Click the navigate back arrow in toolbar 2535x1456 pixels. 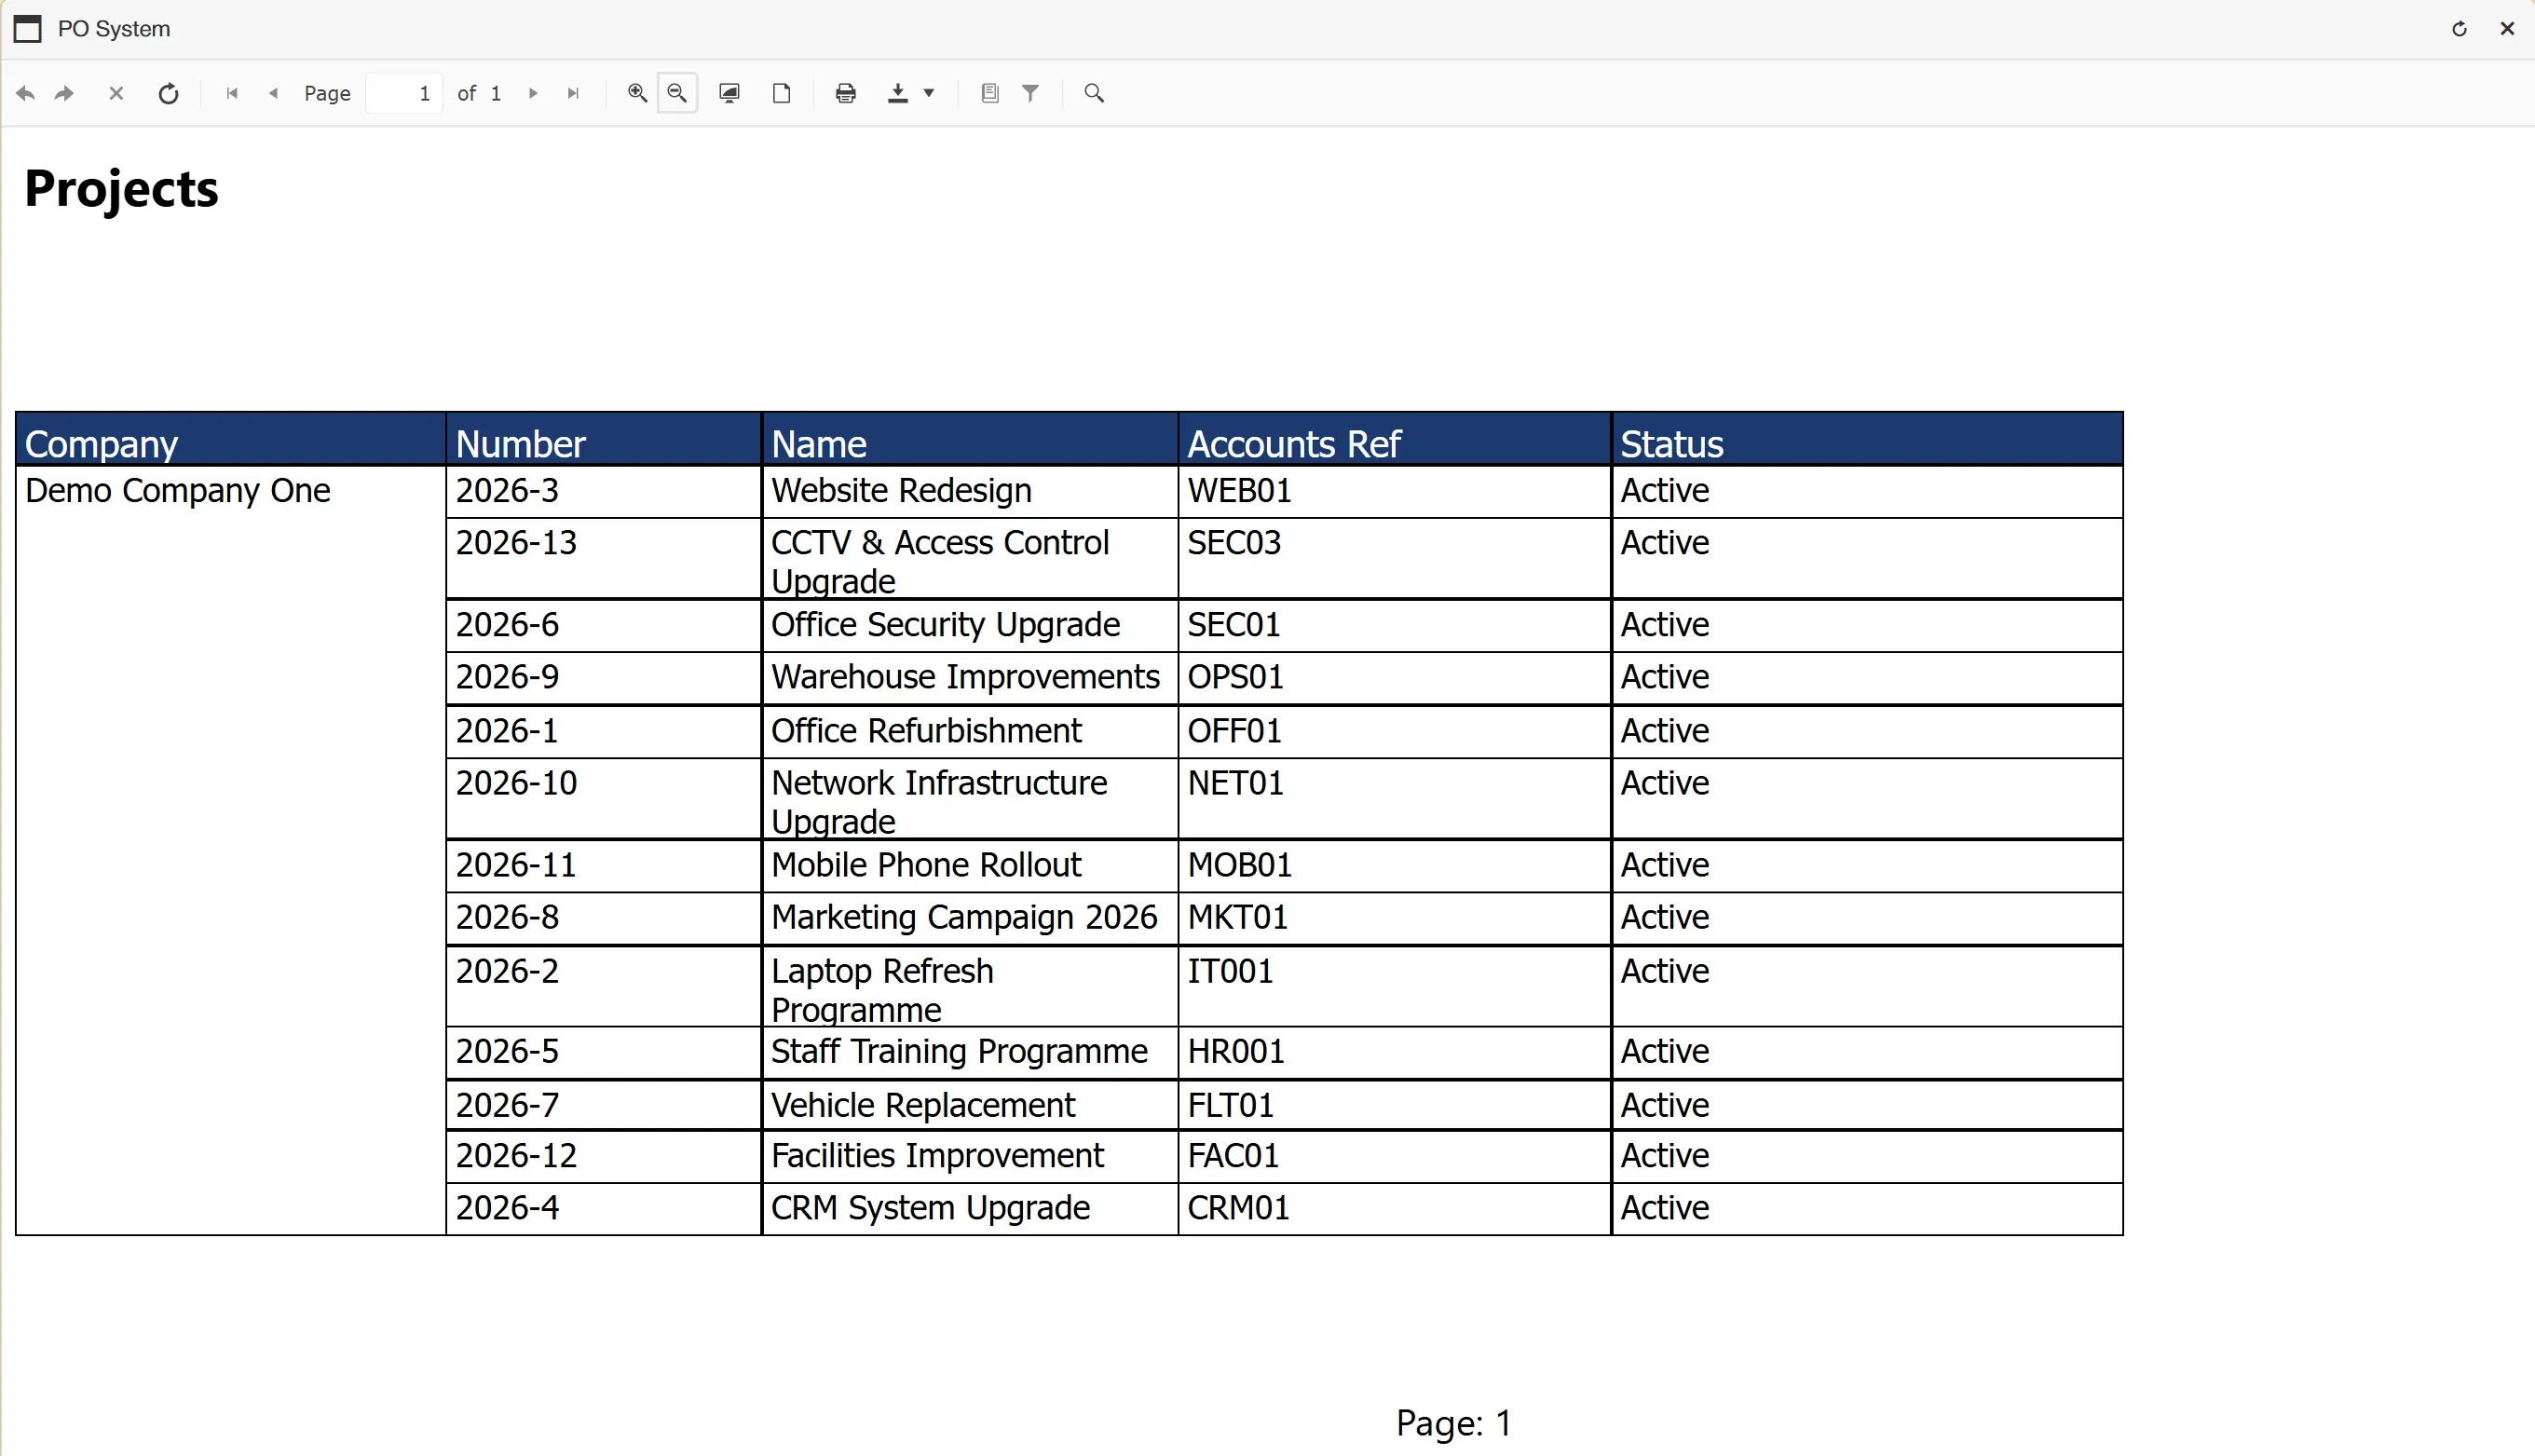tap(26, 93)
